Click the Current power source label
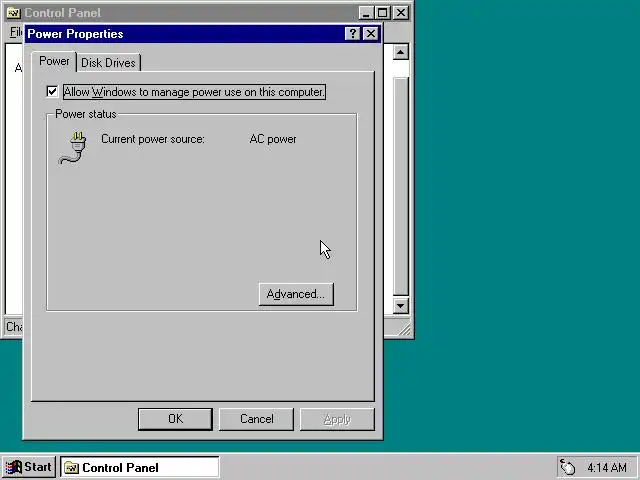Viewport: 640px width, 480px height. [x=153, y=139]
